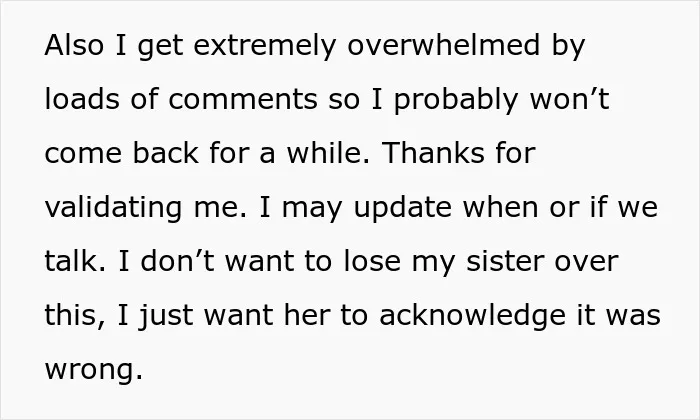Click the word "loads" in the second line
Image resolution: width=700 pixels, height=420 pixels.
[x=82, y=99]
